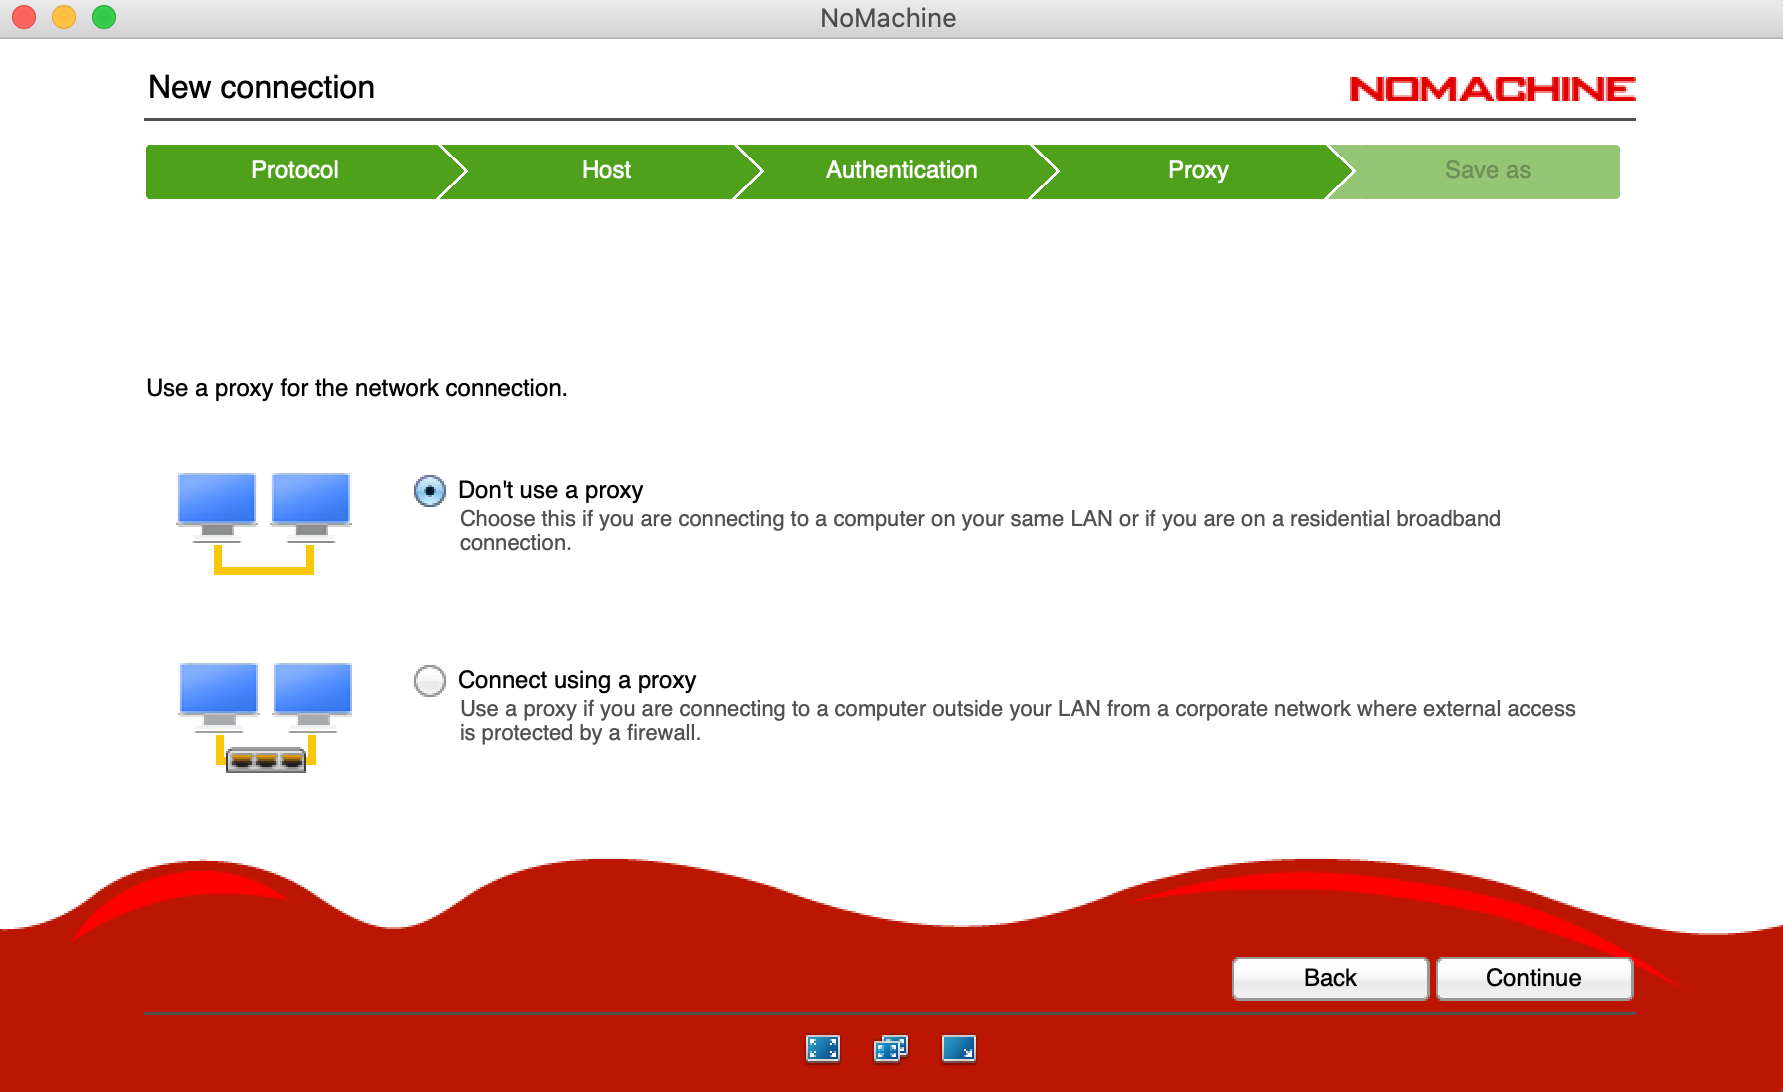Jump to the Host wizard step
Viewport: 1783px width, 1092px height.
coord(606,171)
